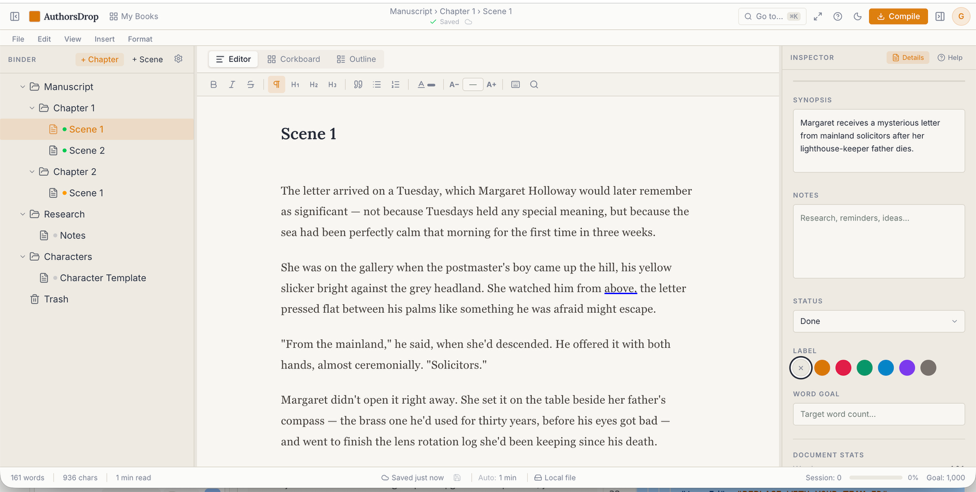Click the Target word count field
Viewport: 976px width, 492px height.
click(879, 414)
